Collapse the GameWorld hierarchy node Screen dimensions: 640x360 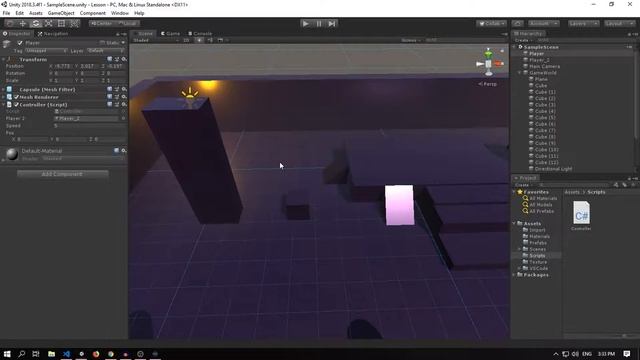[520, 73]
